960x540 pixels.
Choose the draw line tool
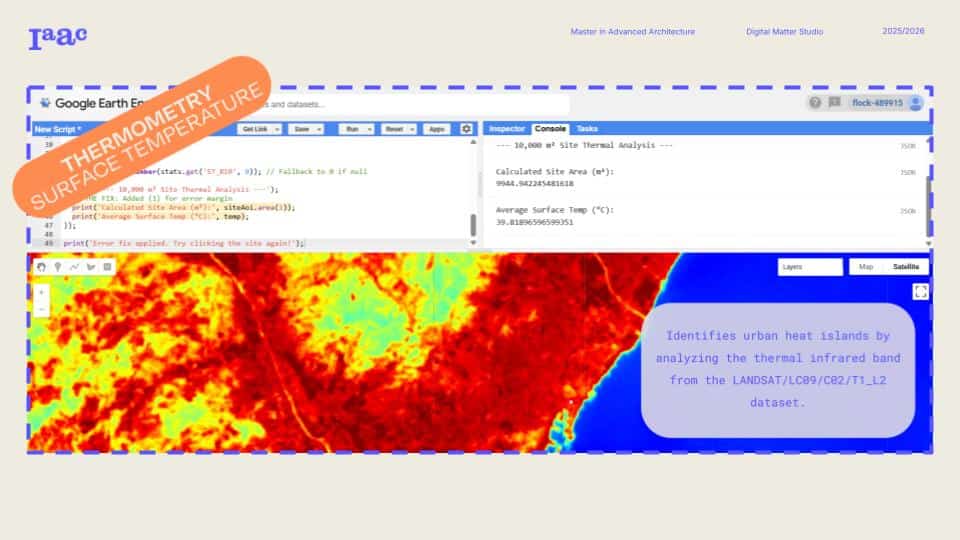click(x=74, y=267)
